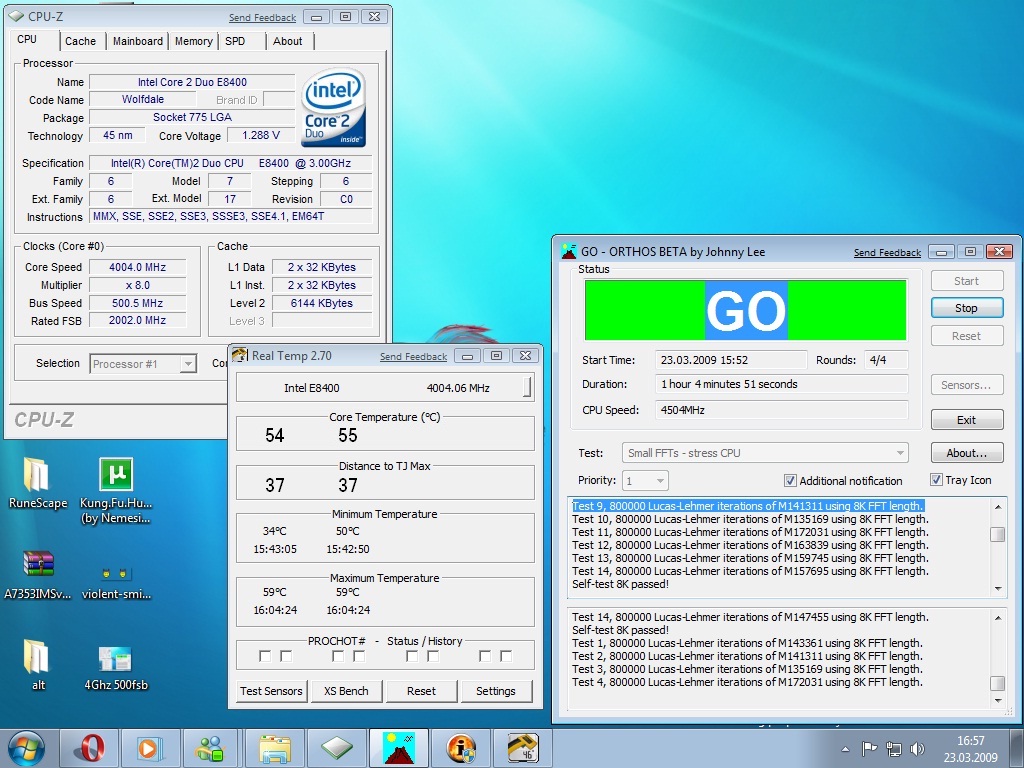Viewport: 1024px width, 768px height.
Task: Click the grayed Sensors... button in ORTHOS
Action: point(967,385)
